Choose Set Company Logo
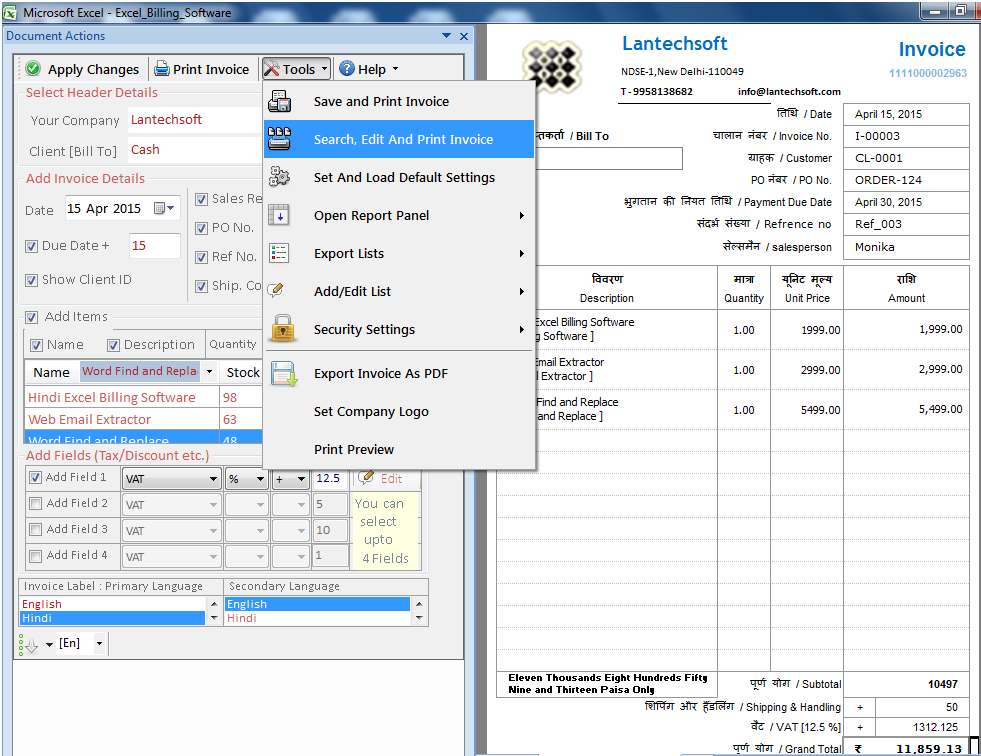Viewport: 981px width, 756px height. click(399, 411)
